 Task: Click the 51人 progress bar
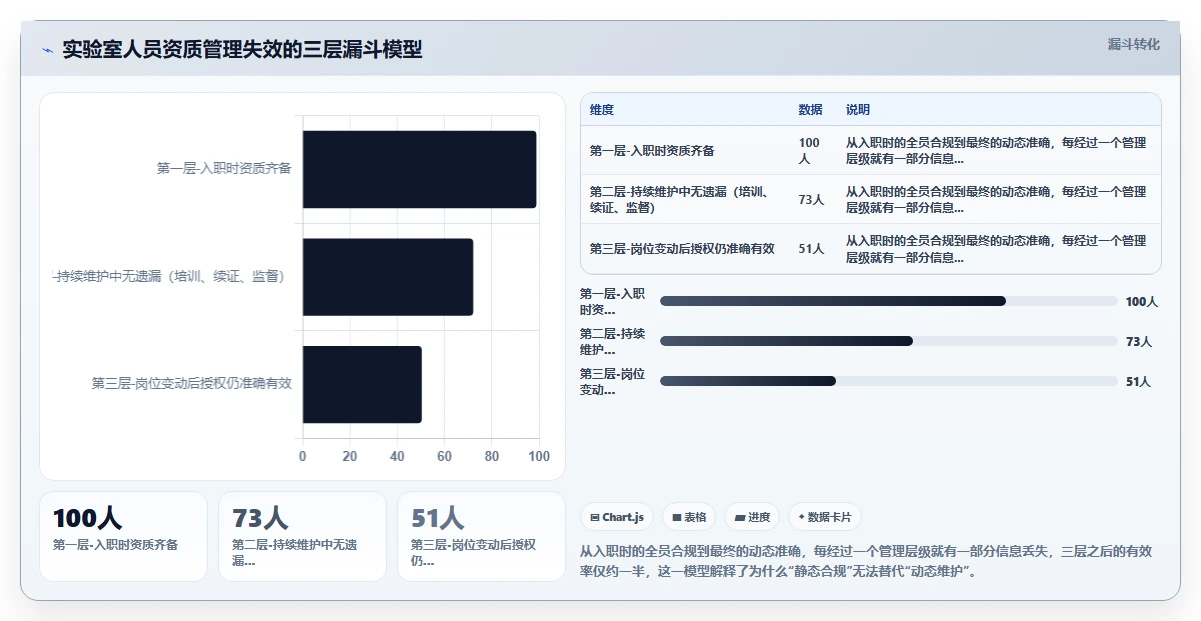click(x=888, y=381)
